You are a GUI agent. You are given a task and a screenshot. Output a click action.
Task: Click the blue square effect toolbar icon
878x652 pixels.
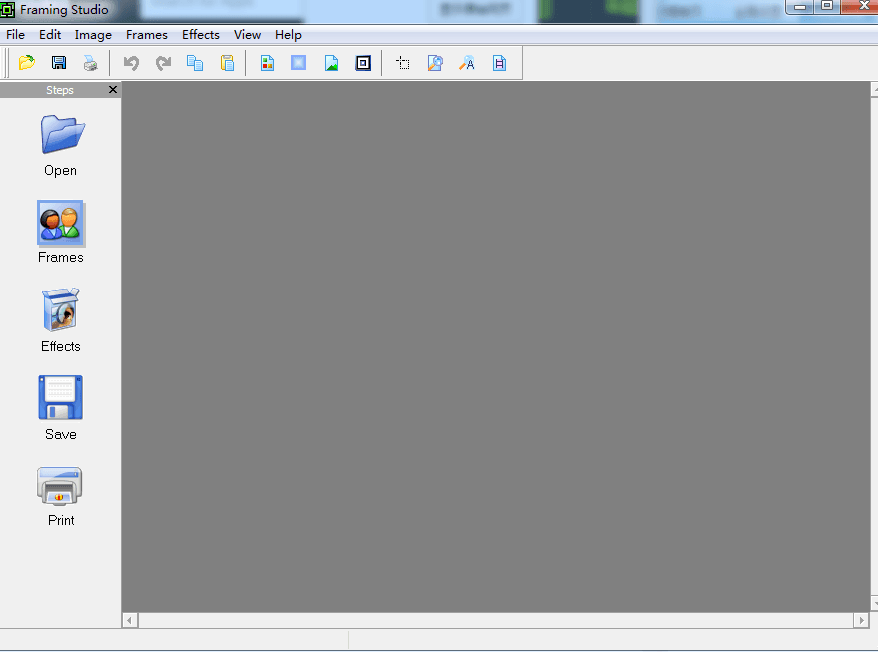(298, 63)
